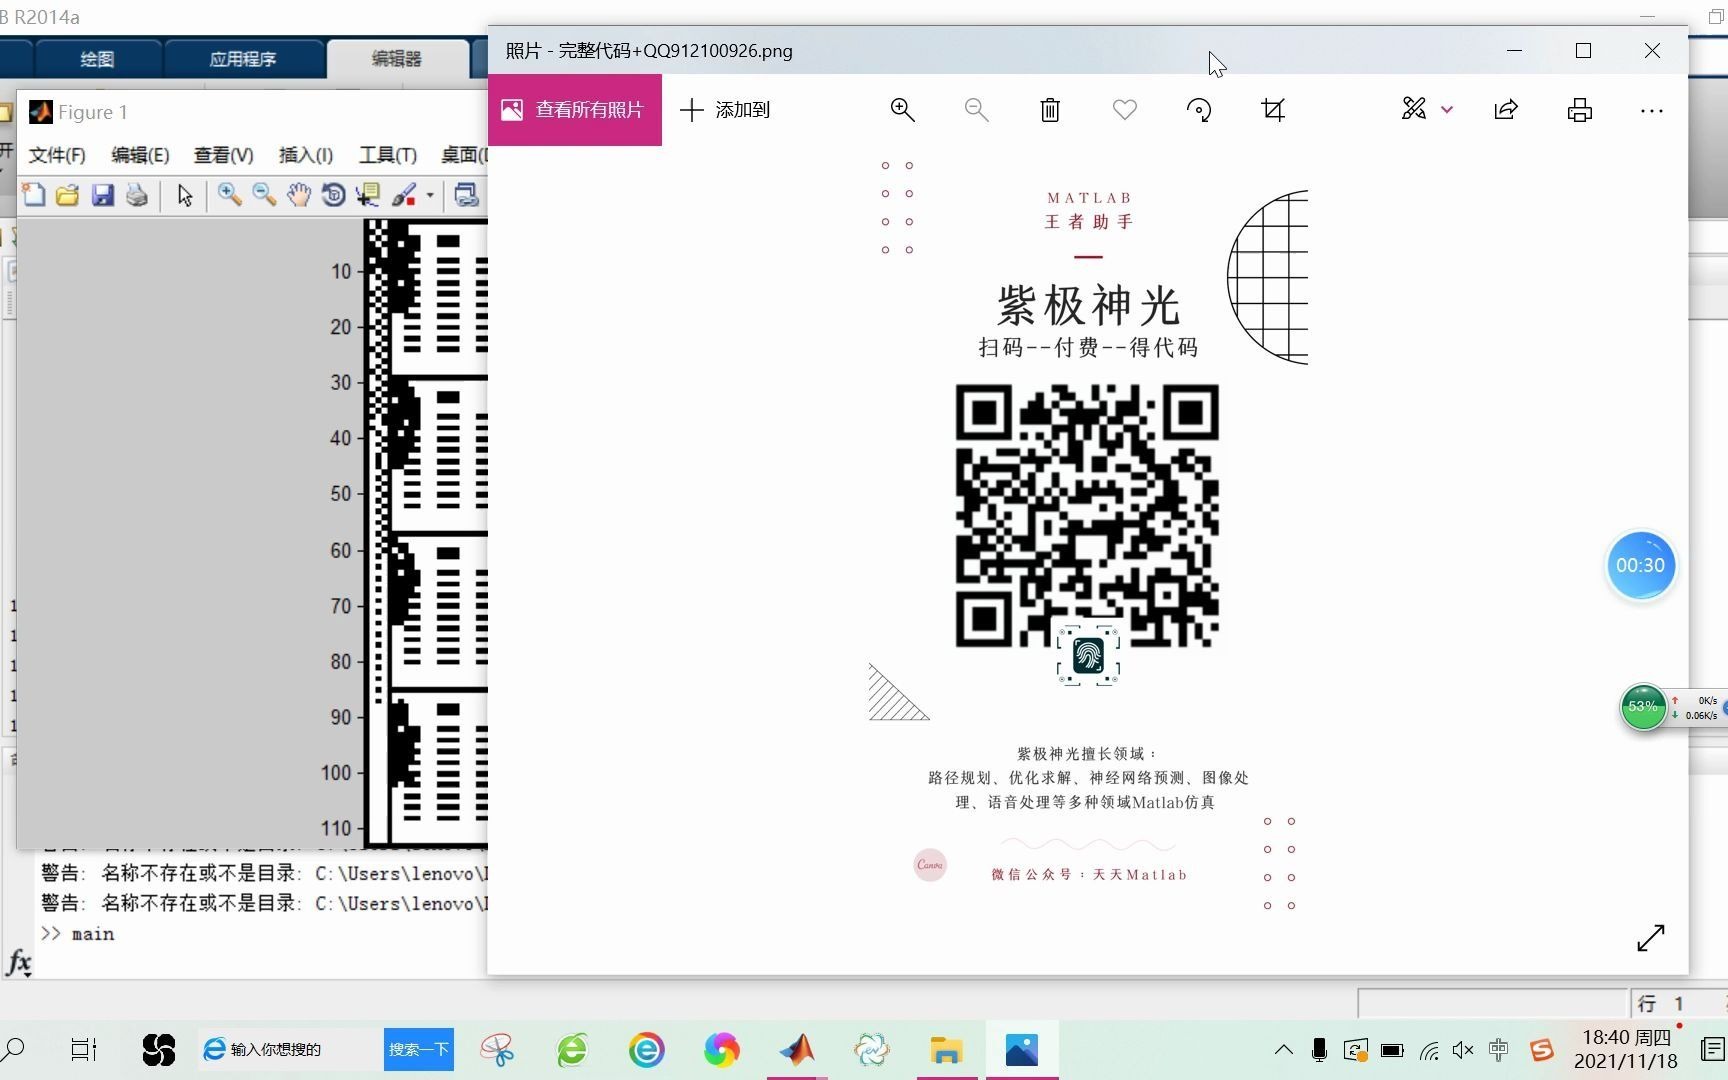Open 编辑(E) menu in Figure 1
The image size is (1728, 1080).
(140, 155)
